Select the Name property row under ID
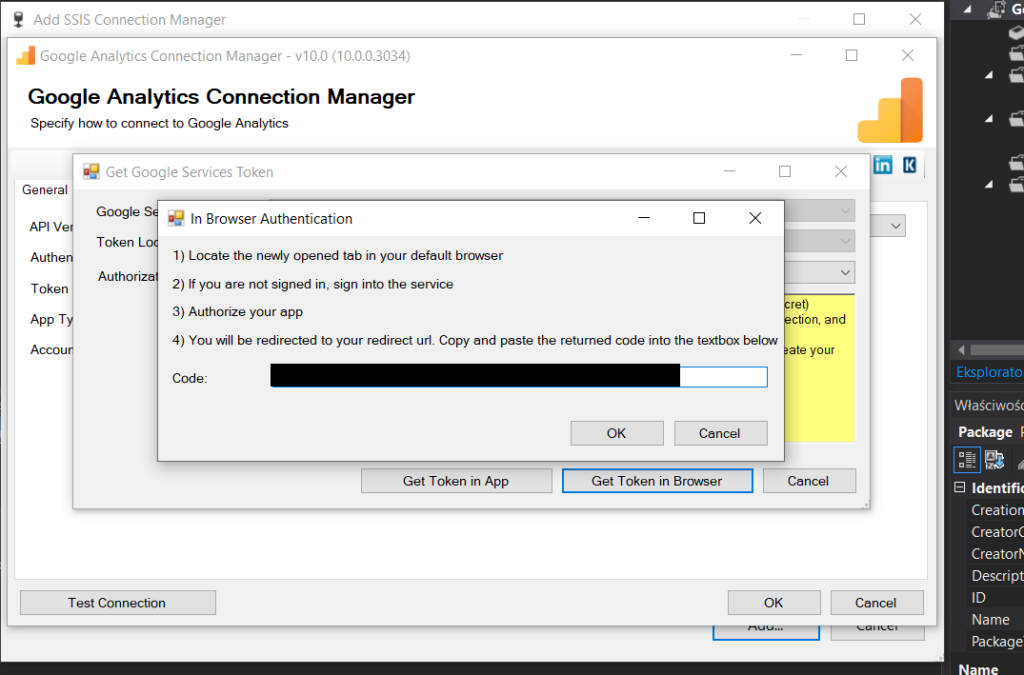Viewport: 1024px width, 675px height. pos(995,620)
